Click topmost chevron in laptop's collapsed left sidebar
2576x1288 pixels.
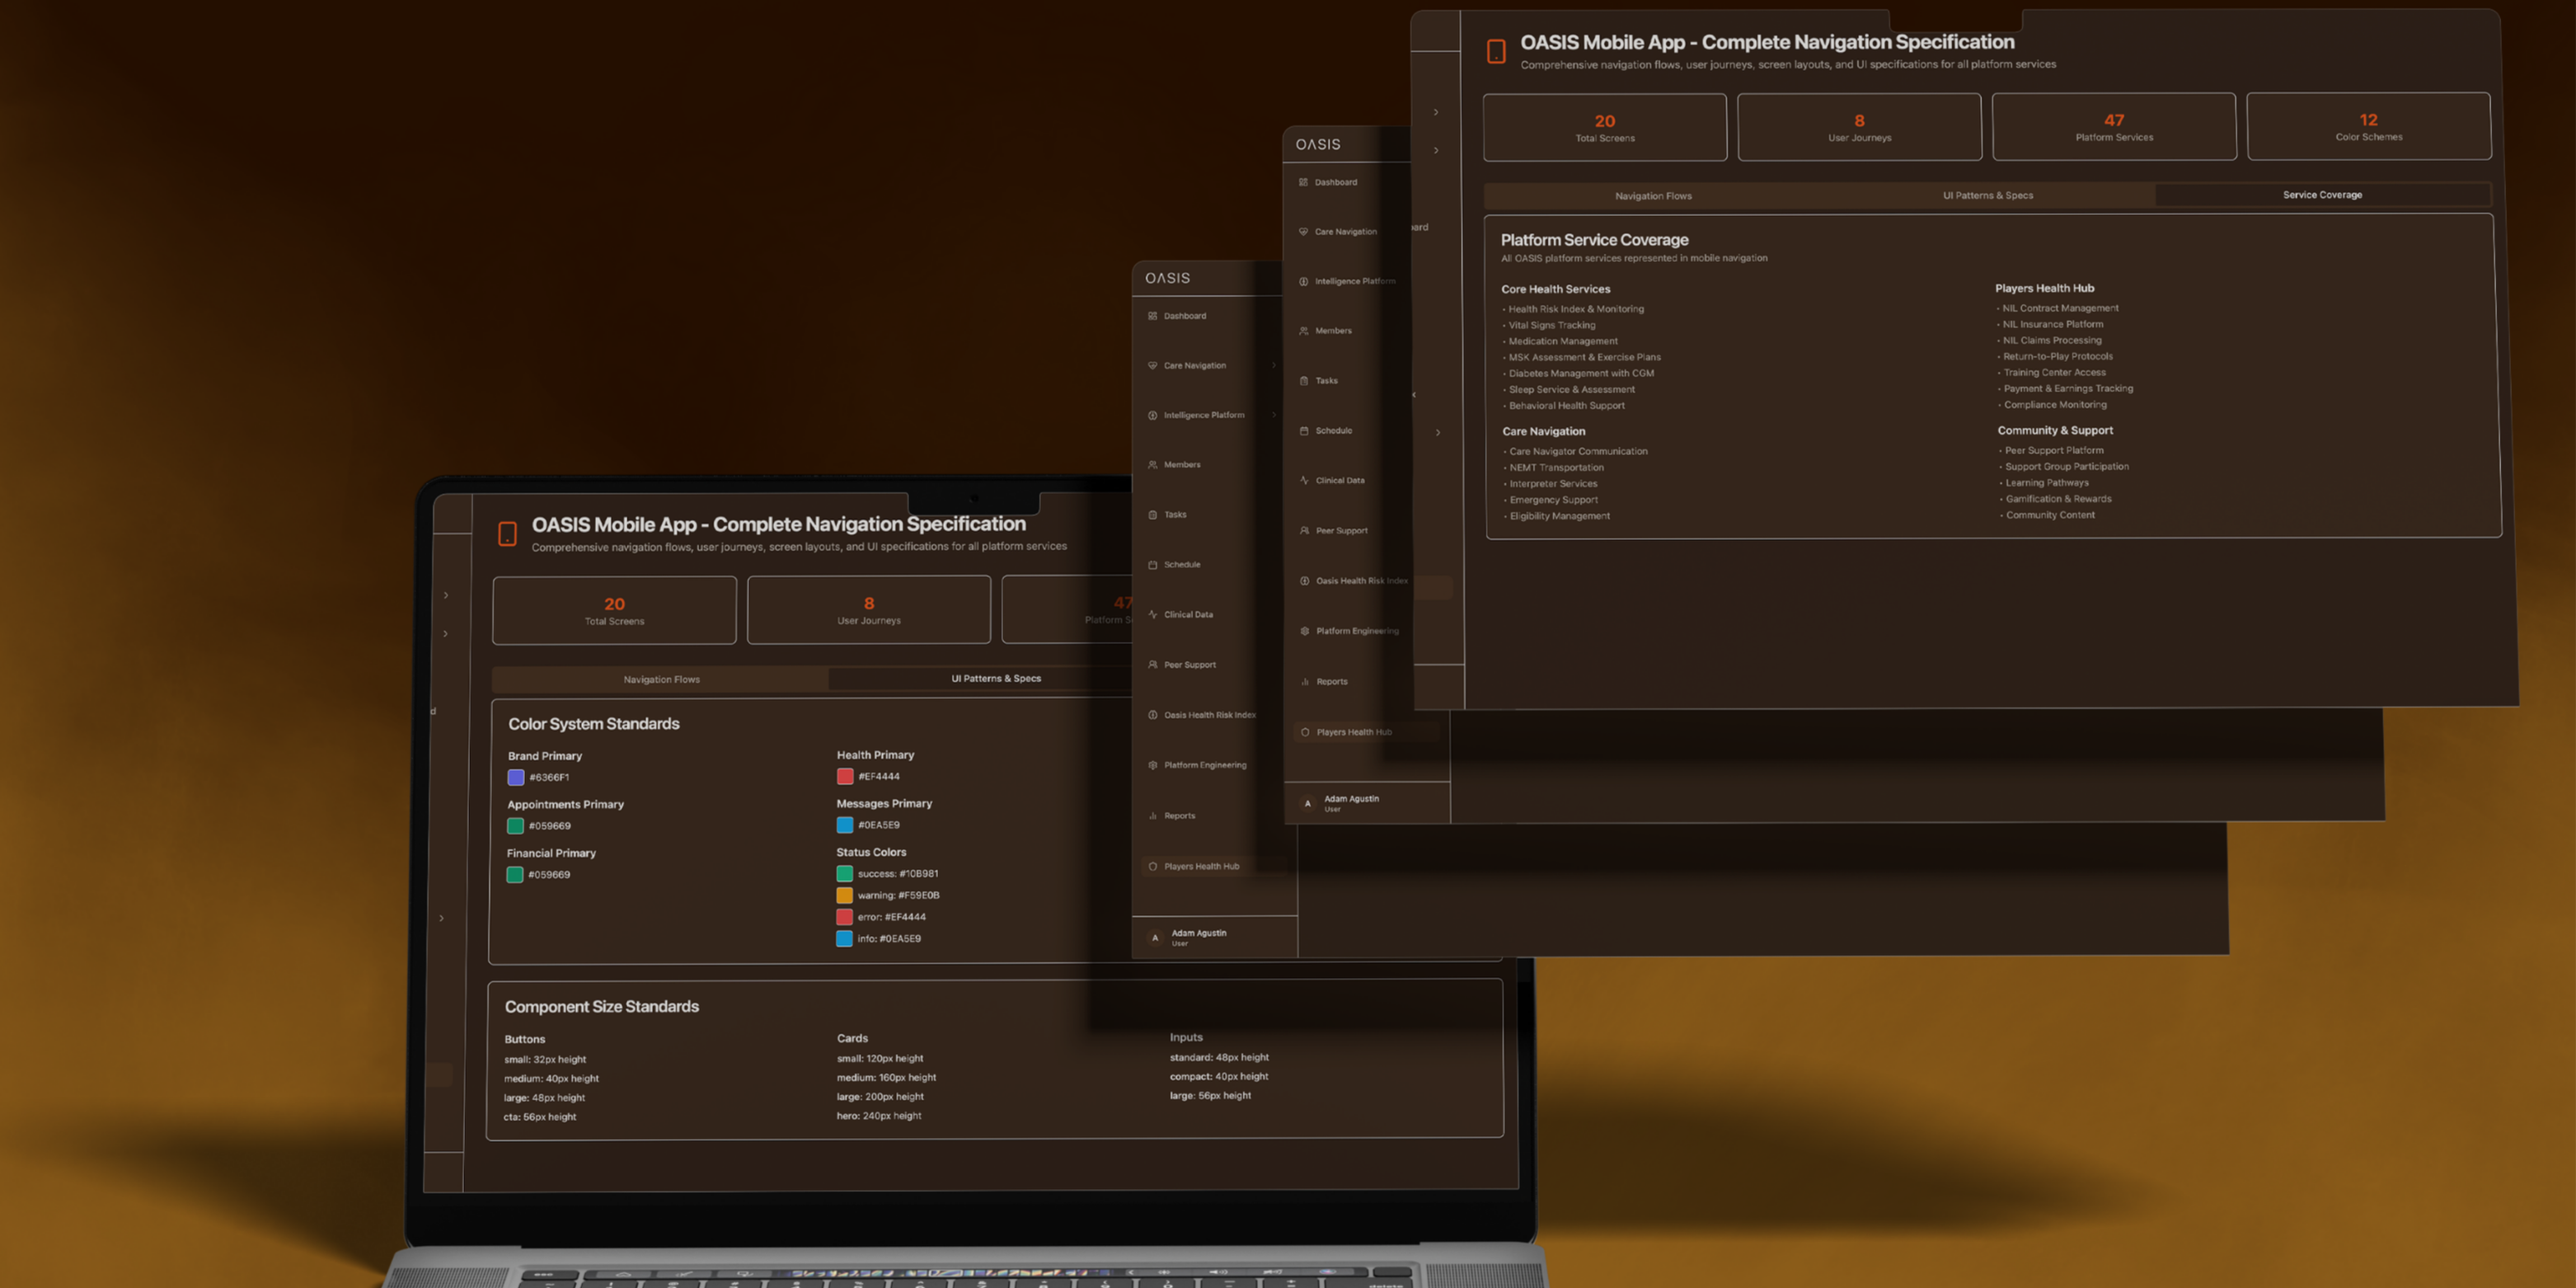click(446, 595)
